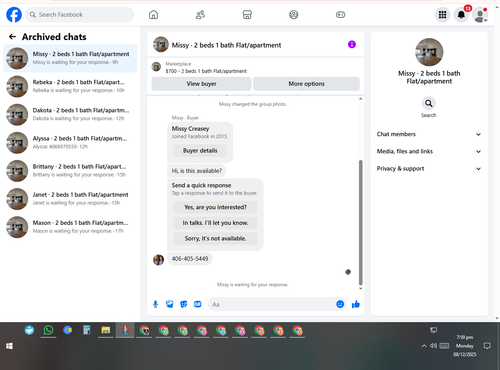Open the Groups icon in top bar

tap(294, 15)
